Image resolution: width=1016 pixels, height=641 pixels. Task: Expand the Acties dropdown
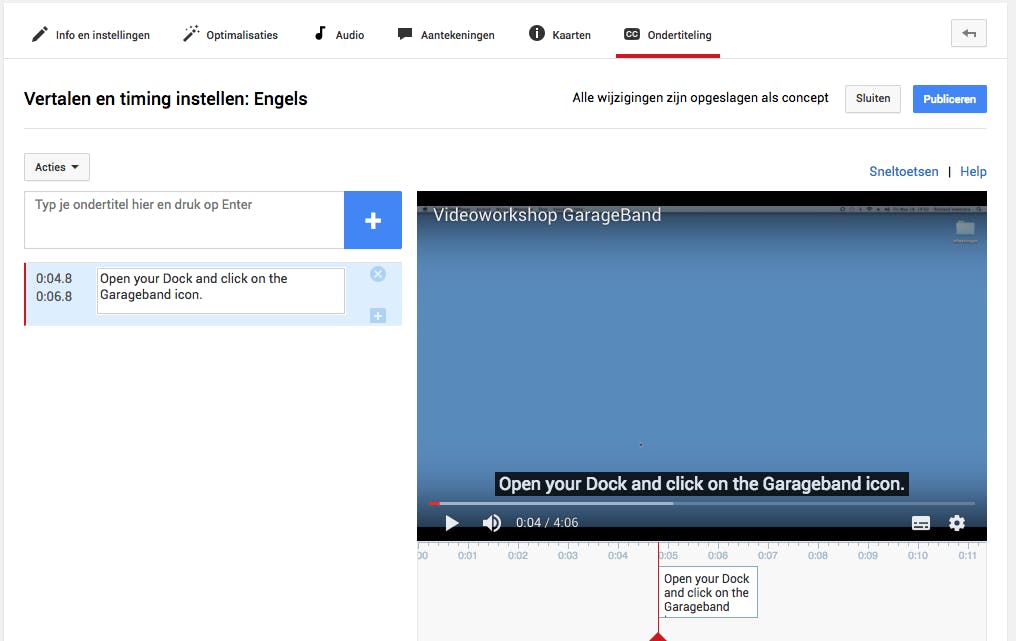click(57, 167)
